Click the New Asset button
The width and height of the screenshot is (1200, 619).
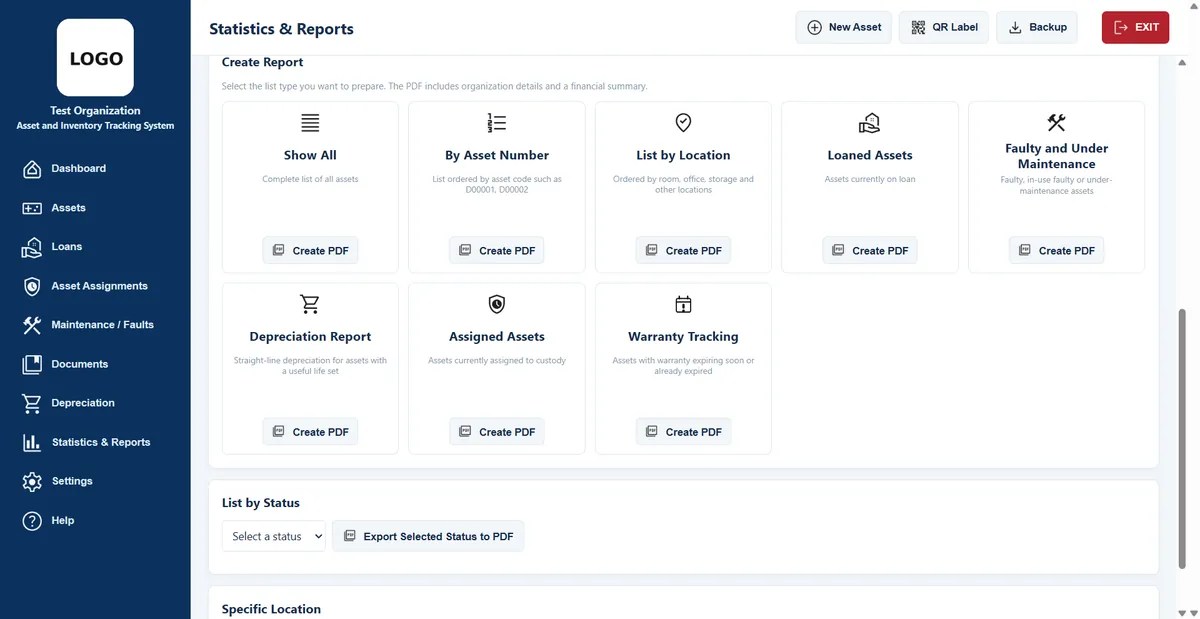[x=844, y=27]
